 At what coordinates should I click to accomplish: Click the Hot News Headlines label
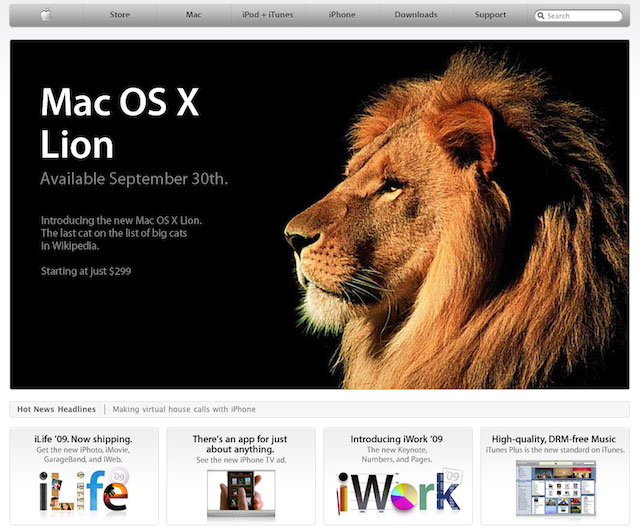(x=56, y=409)
